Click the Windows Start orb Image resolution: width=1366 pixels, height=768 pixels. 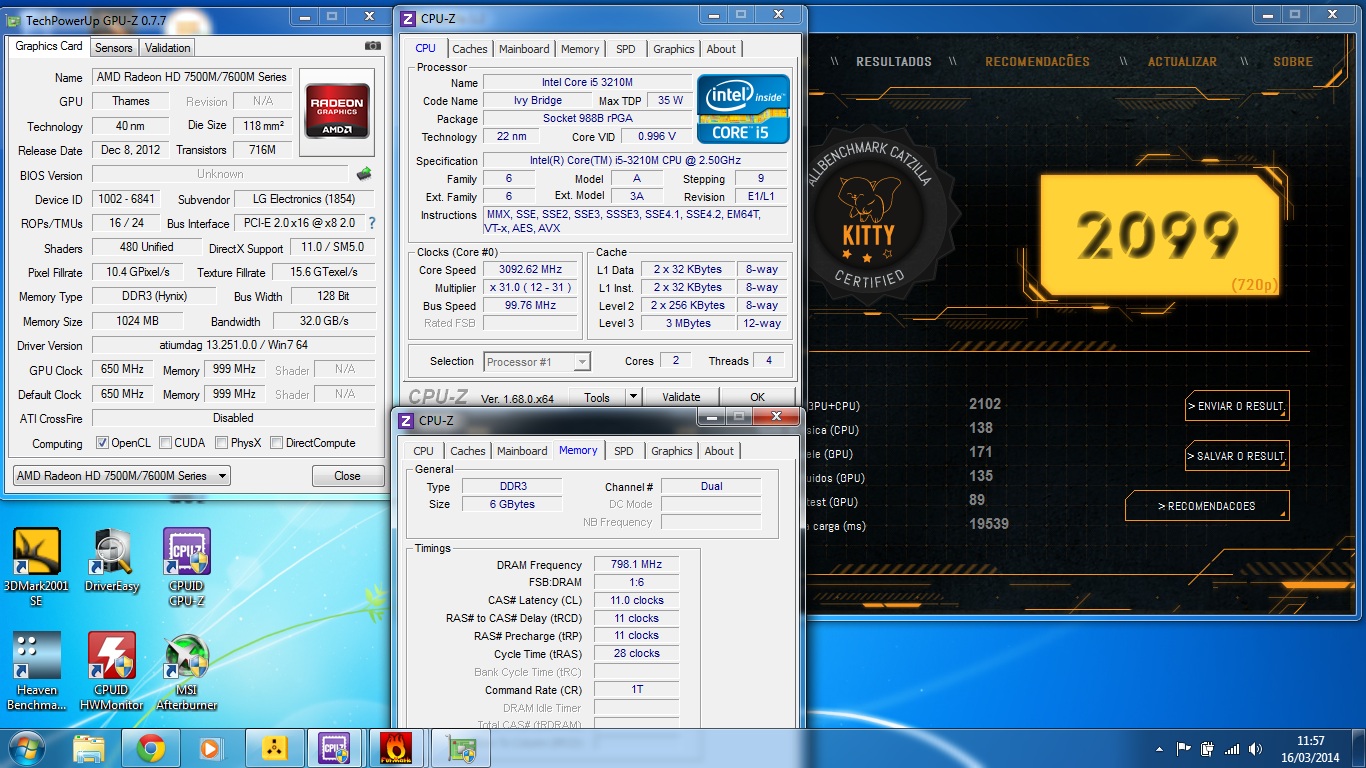coord(27,747)
